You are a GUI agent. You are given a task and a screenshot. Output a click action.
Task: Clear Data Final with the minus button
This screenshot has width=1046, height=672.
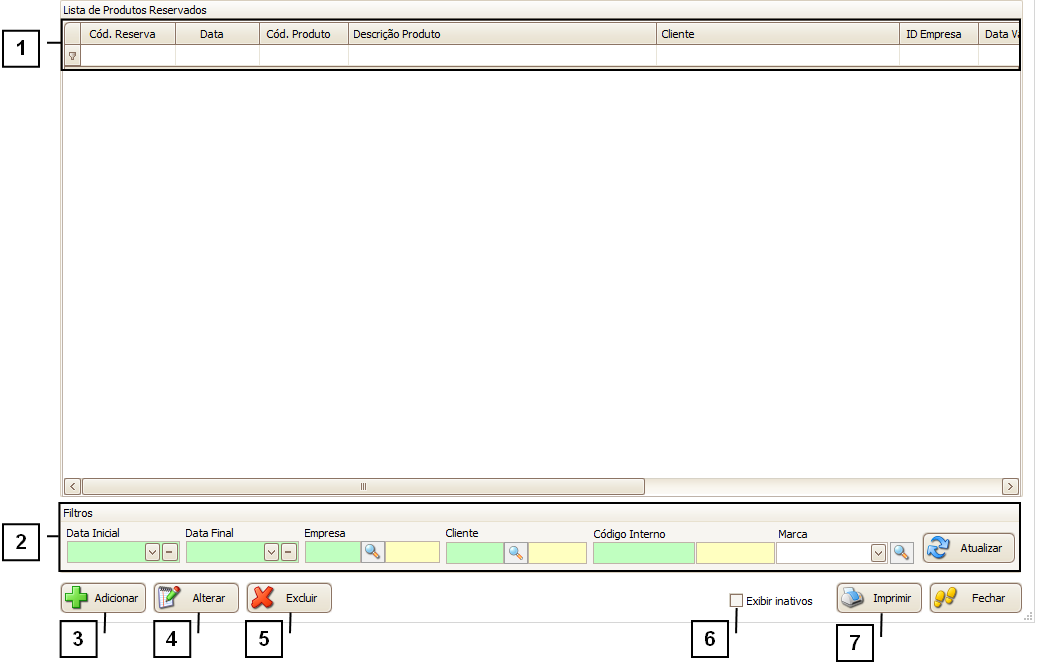tap(288, 552)
